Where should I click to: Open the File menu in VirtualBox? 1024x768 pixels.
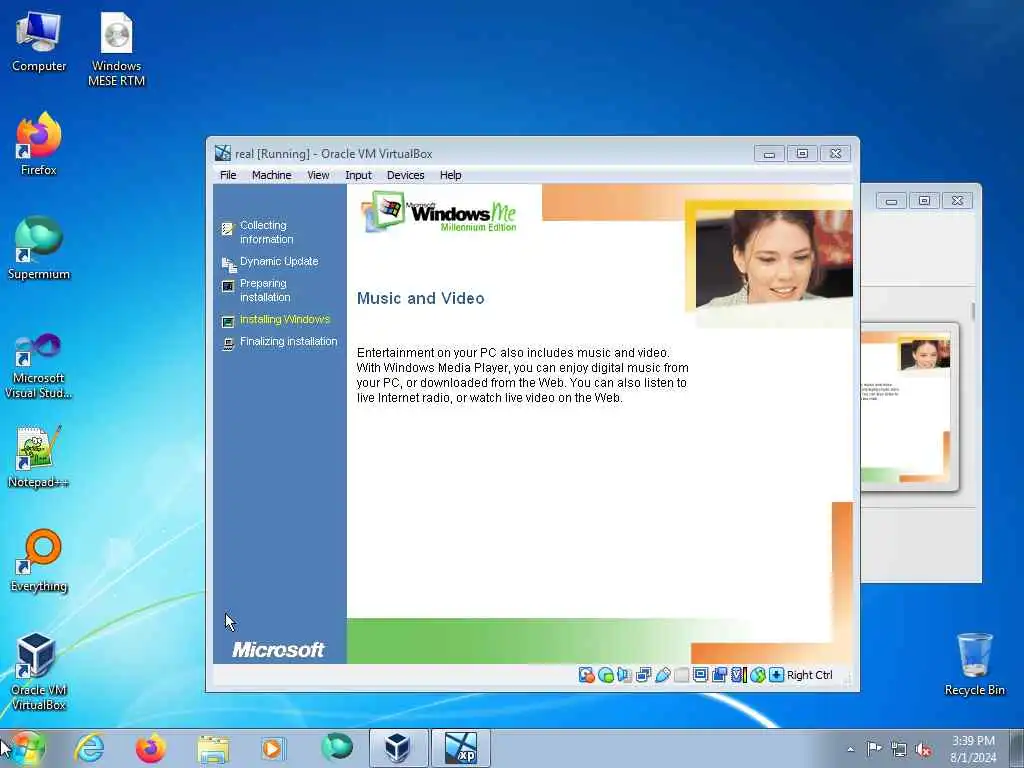point(228,175)
